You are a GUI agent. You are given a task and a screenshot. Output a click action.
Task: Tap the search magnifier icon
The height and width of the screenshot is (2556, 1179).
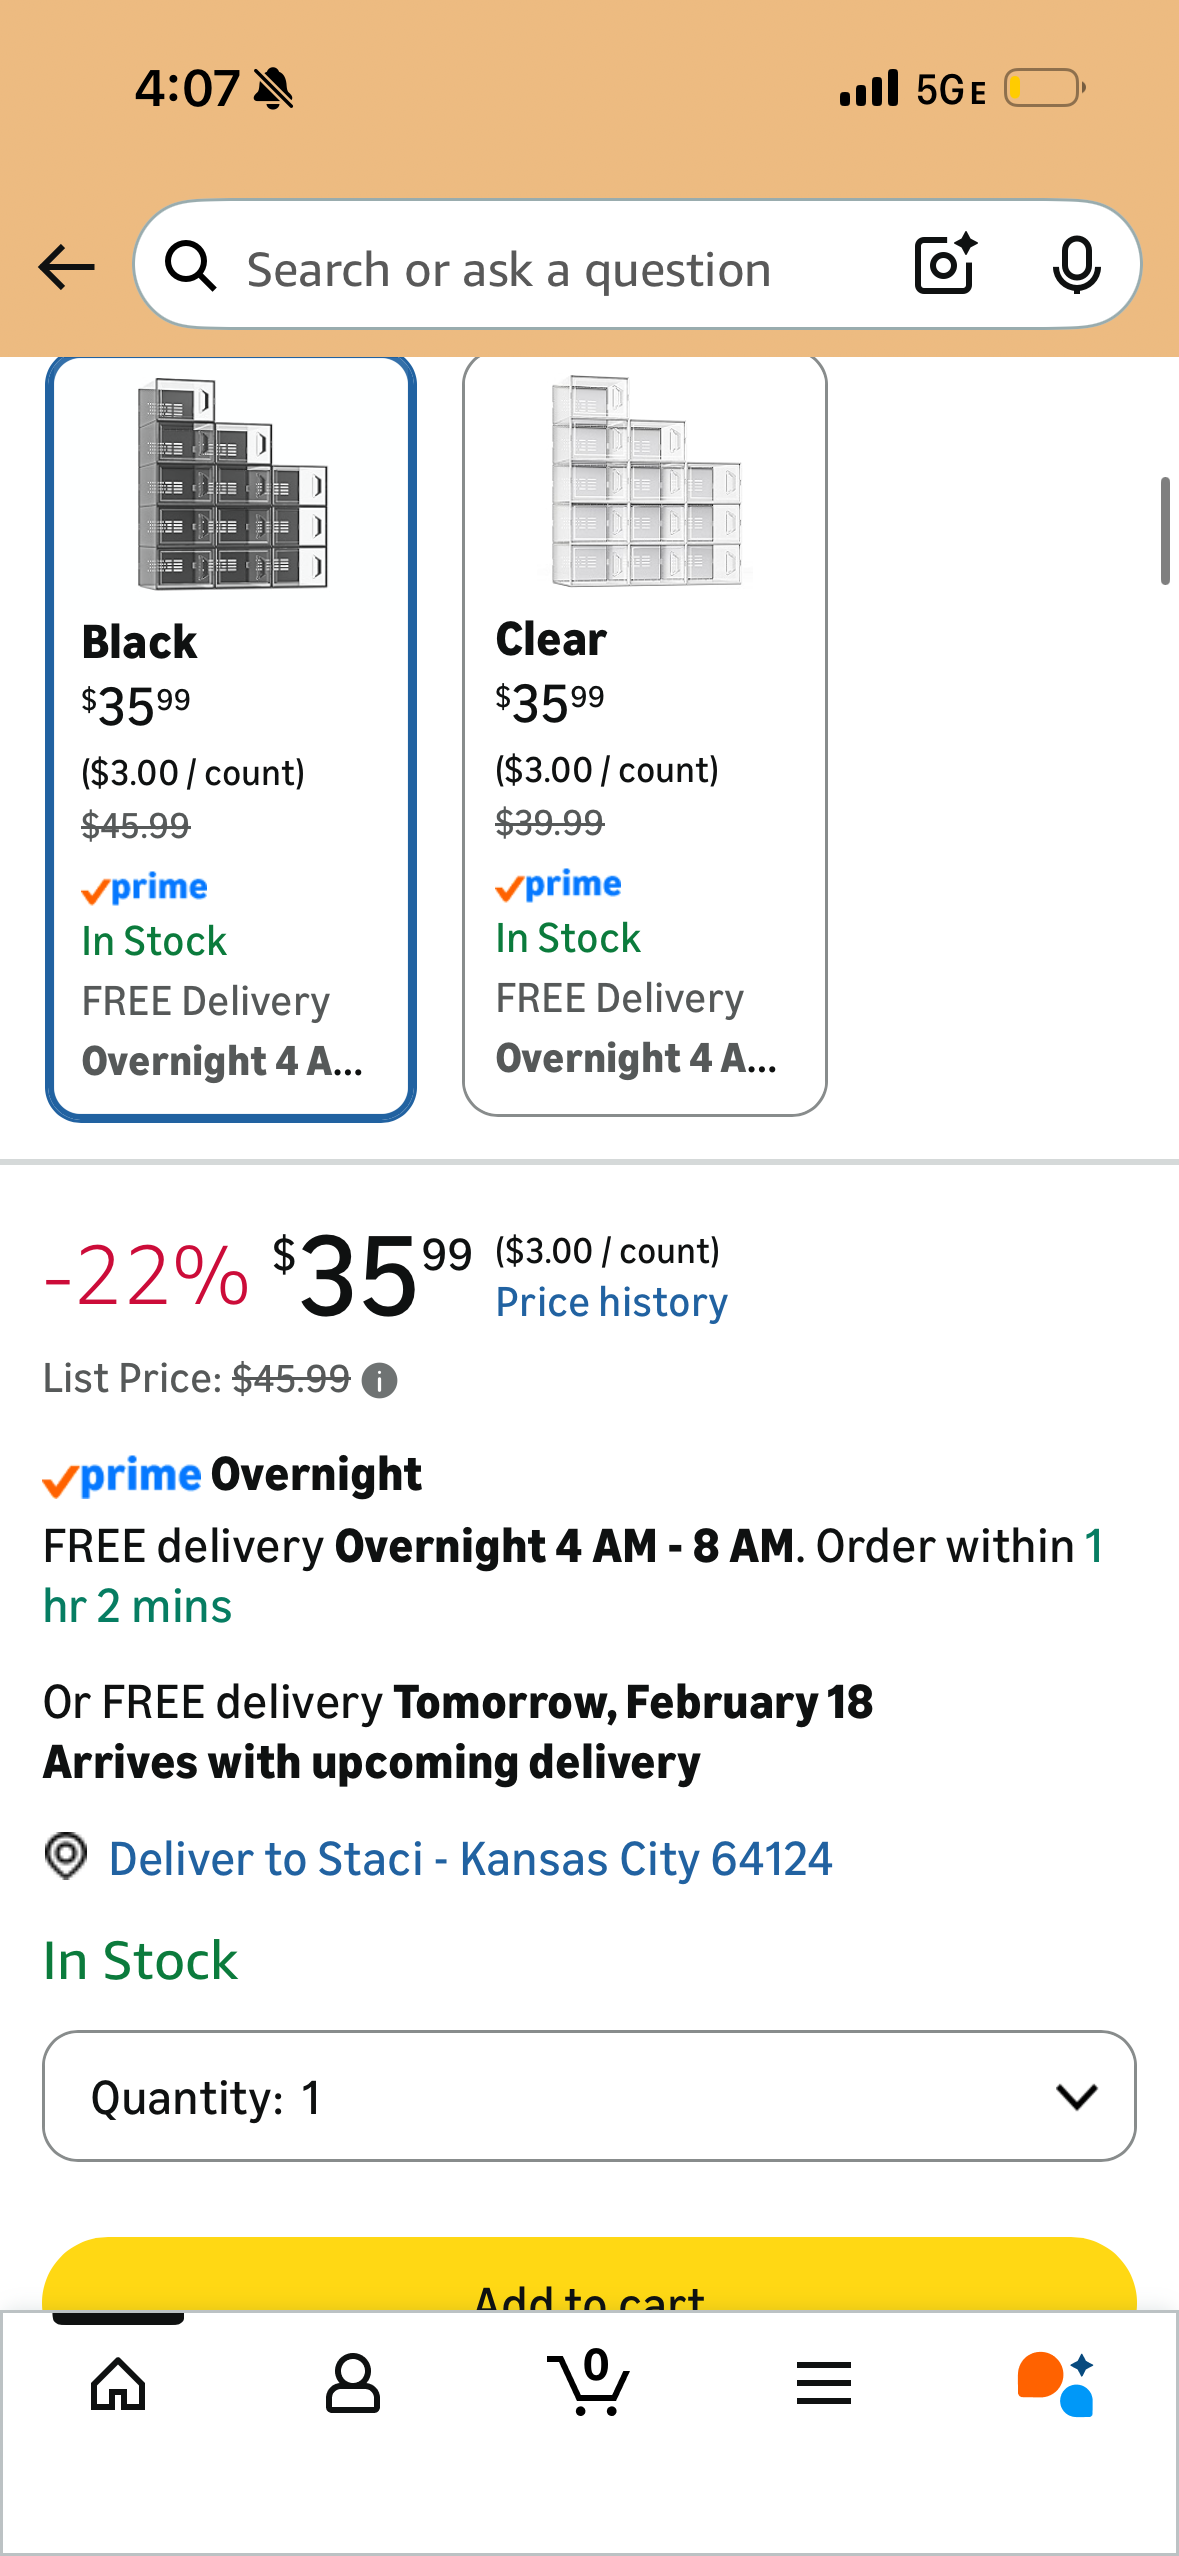pyautogui.click(x=190, y=267)
